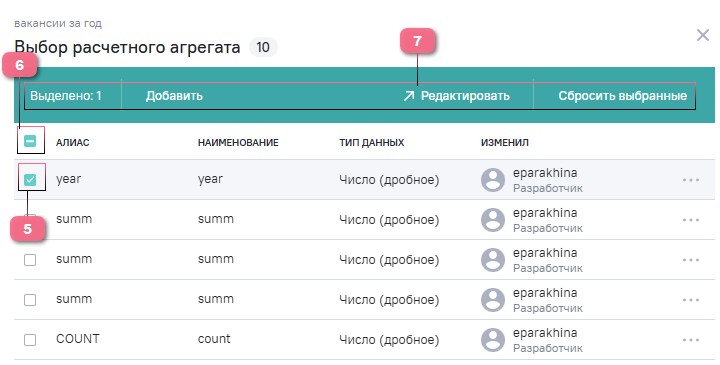Click the count badge showing 10
The width and height of the screenshot is (720, 365).
[x=263, y=47]
